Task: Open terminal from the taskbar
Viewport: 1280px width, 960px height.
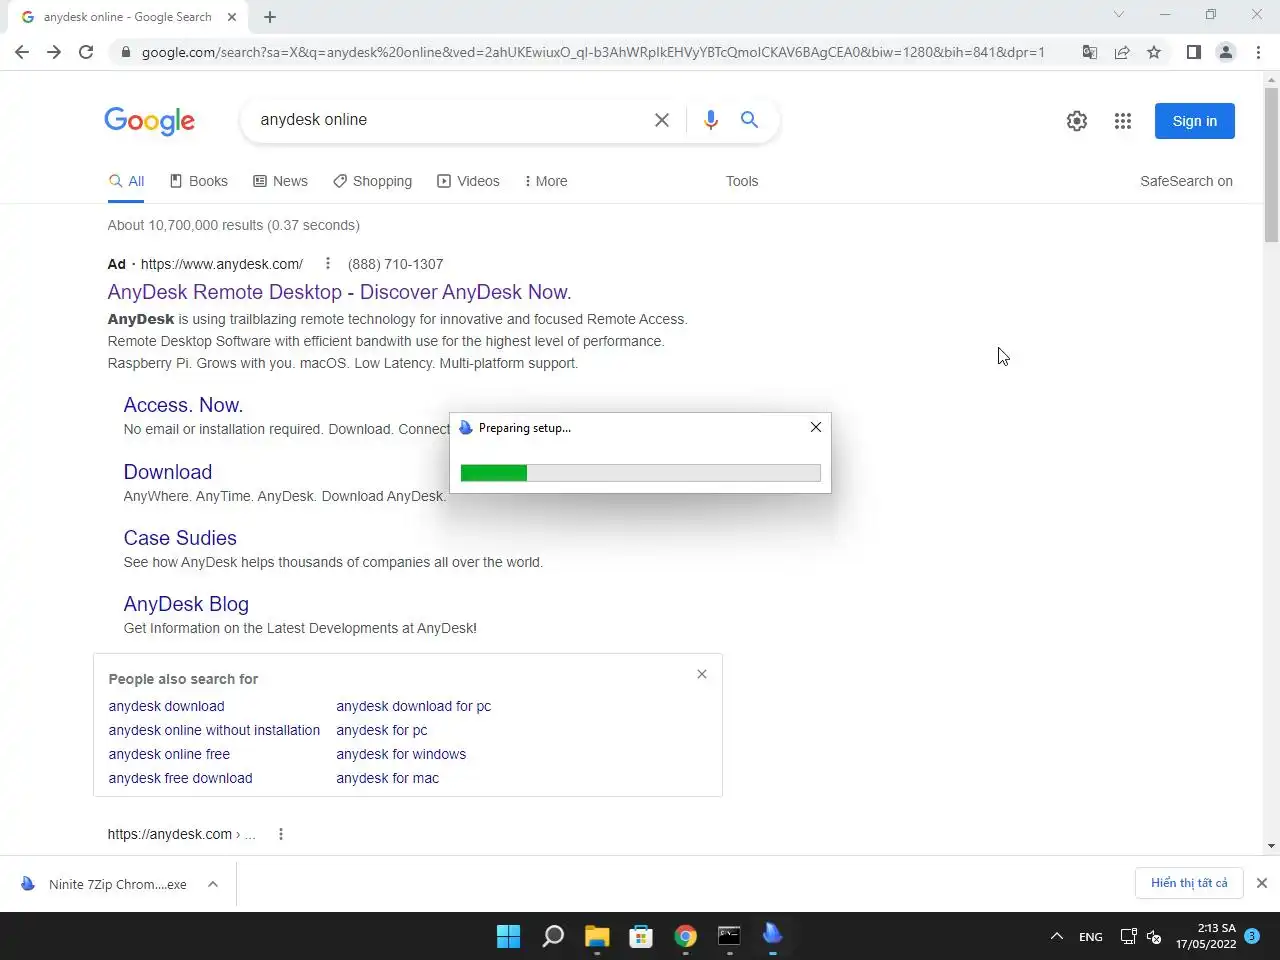Action: pyautogui.click(x=729, y=936)
